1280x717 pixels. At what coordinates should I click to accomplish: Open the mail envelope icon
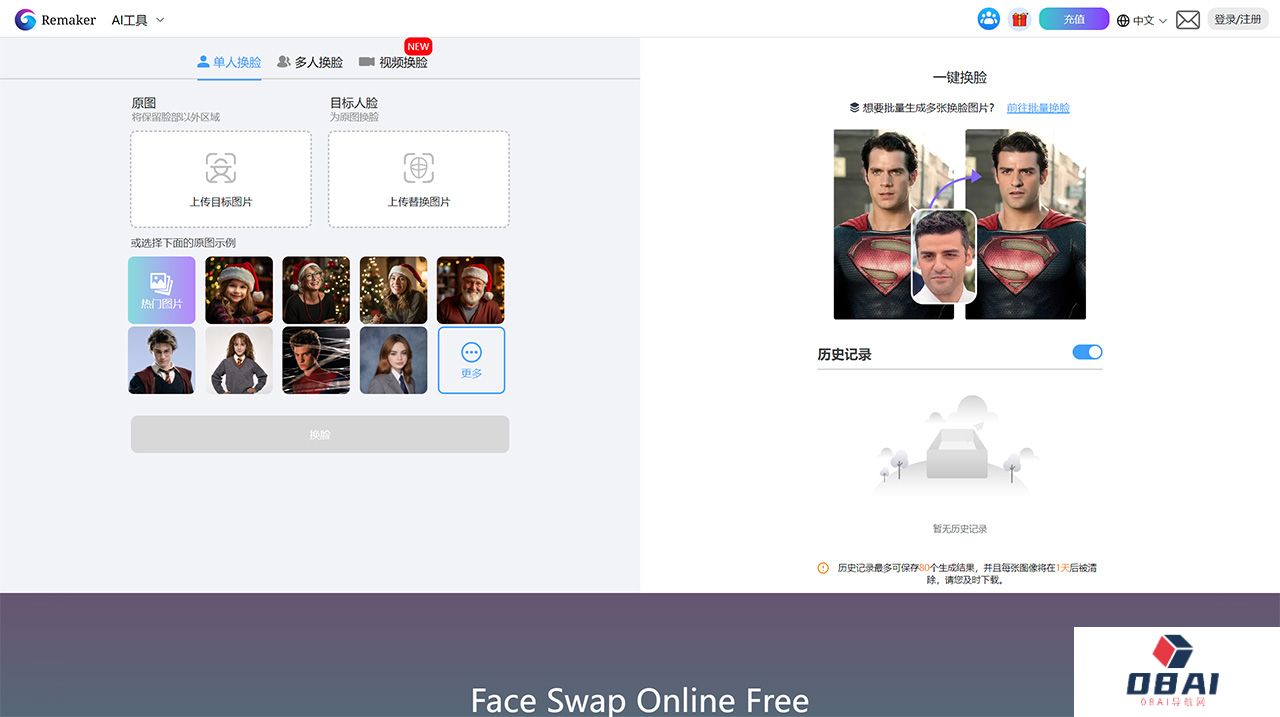coord(1188,19)
